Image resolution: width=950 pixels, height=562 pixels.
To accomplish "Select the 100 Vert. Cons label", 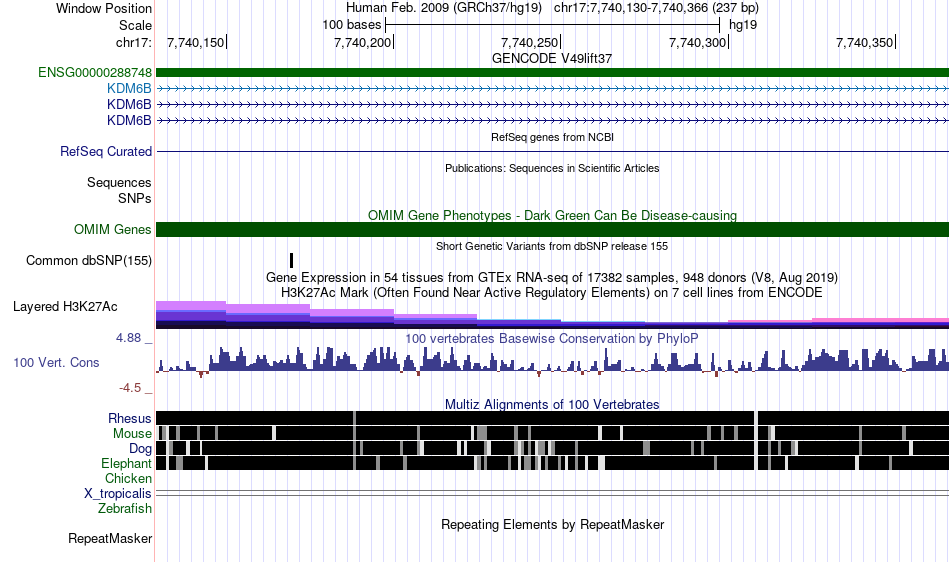I will click(x=56, y=363).
